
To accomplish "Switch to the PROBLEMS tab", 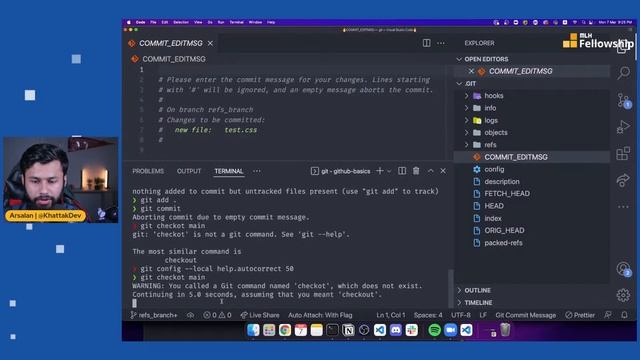I will [148, 171].
